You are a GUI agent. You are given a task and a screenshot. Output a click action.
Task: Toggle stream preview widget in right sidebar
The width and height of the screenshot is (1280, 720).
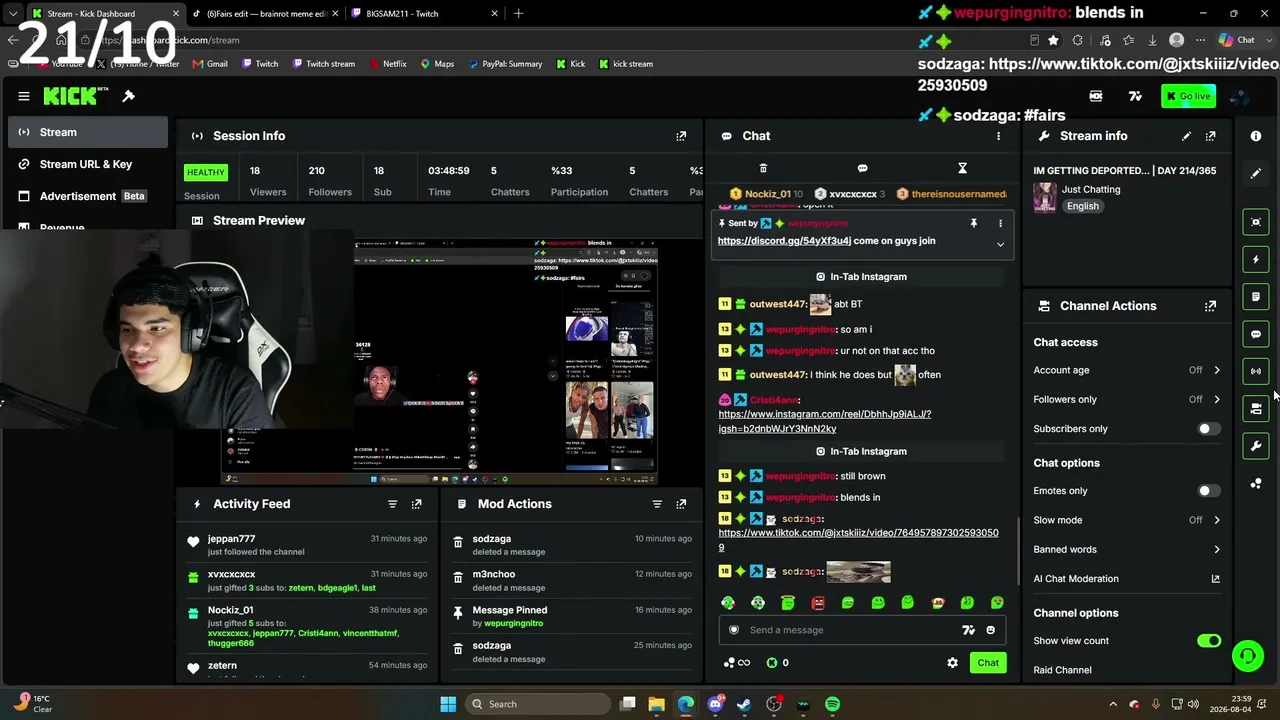(x=1256, y=222)
